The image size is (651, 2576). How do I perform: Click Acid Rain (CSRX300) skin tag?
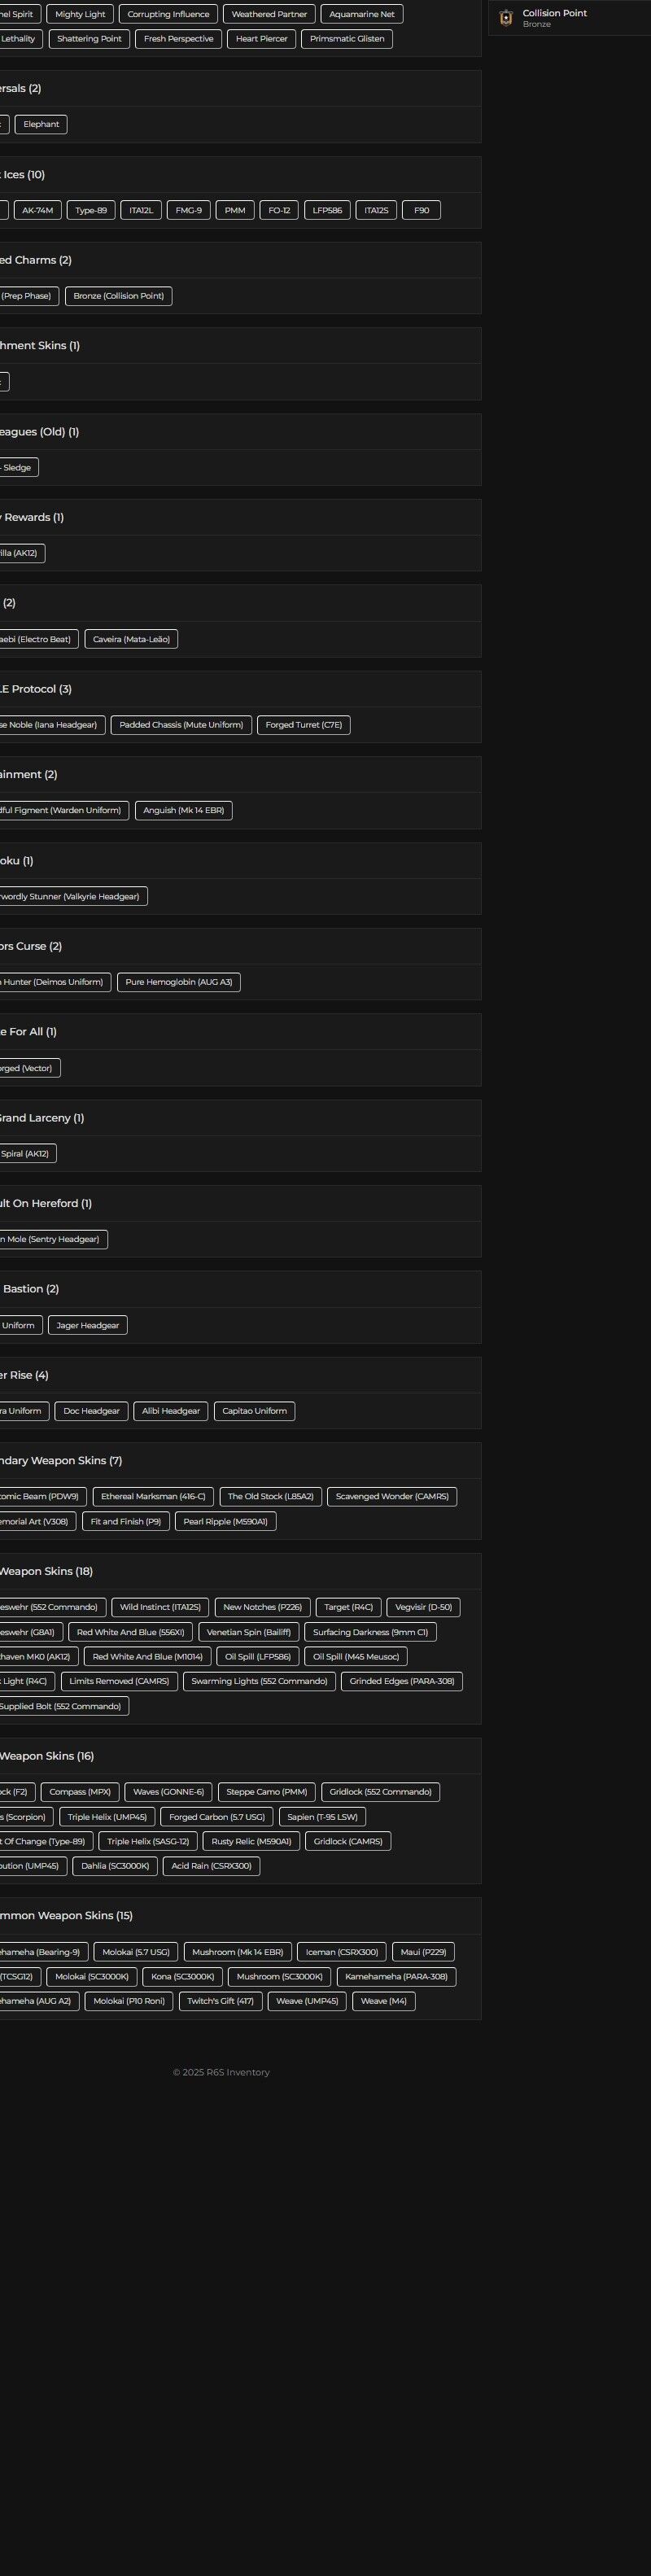coord(211,1866)
